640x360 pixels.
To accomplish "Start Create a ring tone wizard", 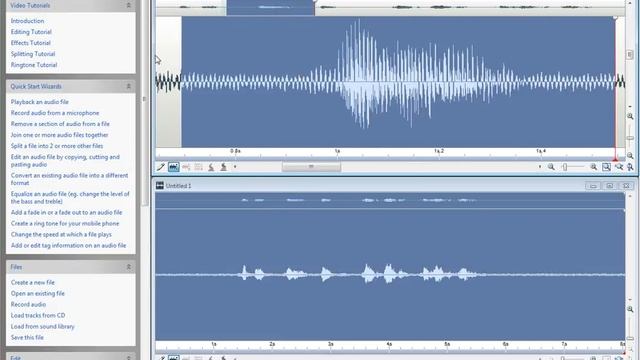I will [65, 223].
